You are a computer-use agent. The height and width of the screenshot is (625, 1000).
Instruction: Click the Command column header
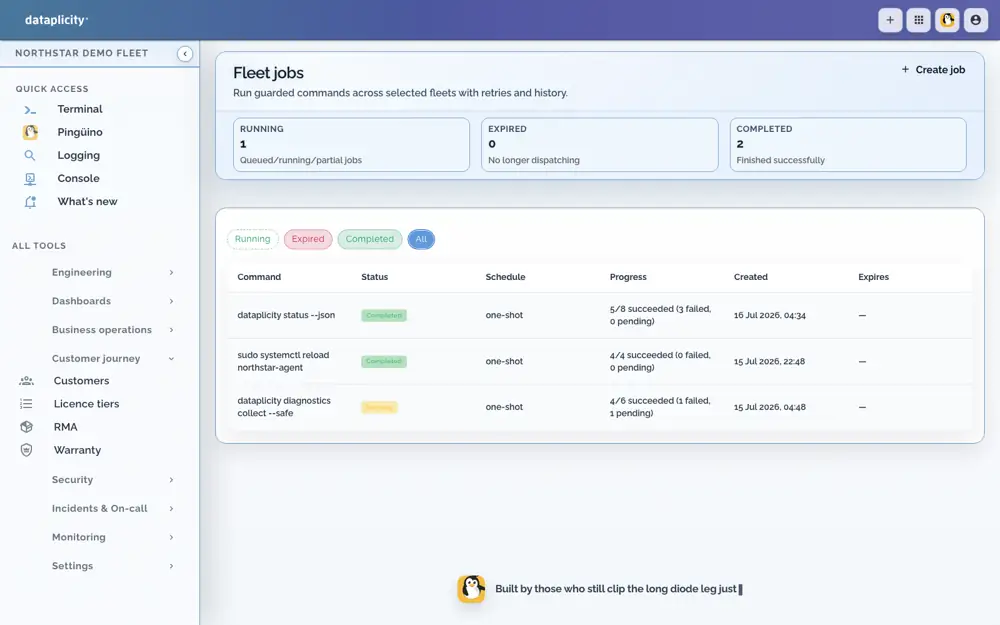259,277
